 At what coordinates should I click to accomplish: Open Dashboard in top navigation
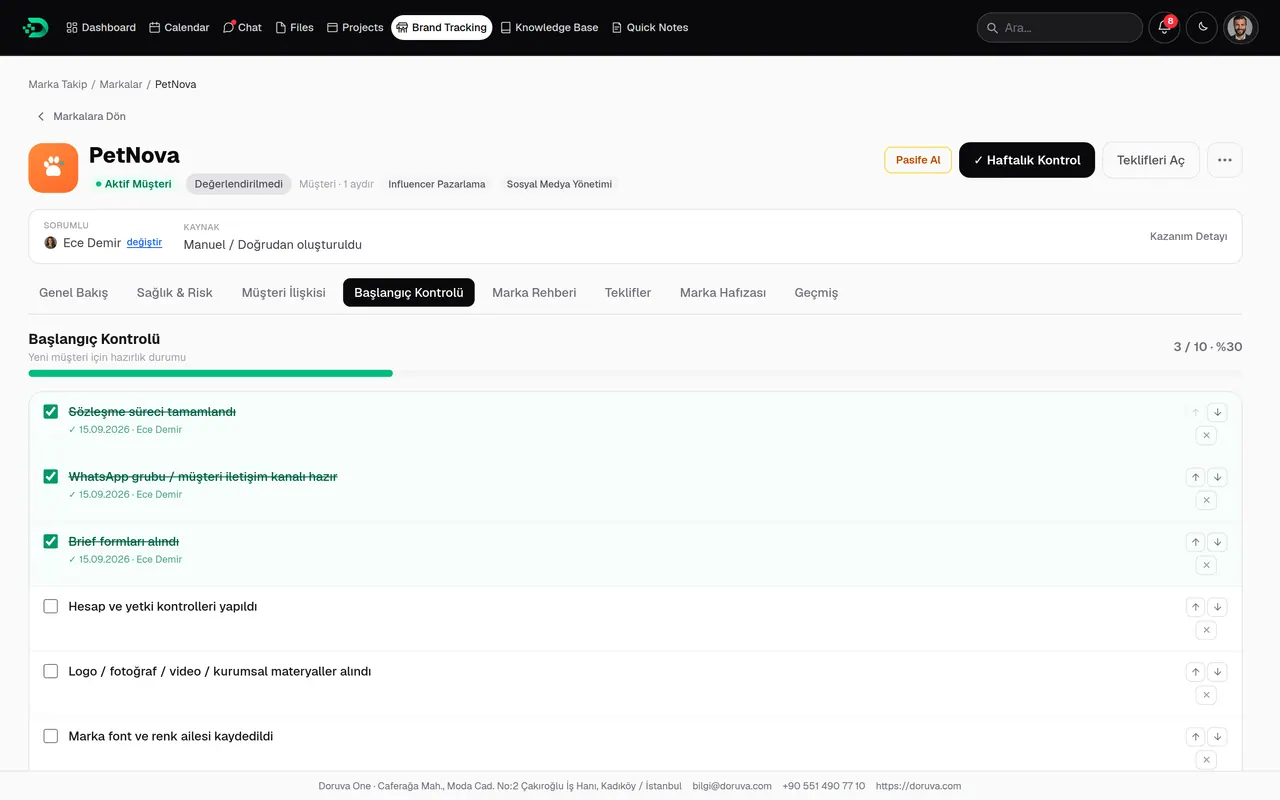101,27
